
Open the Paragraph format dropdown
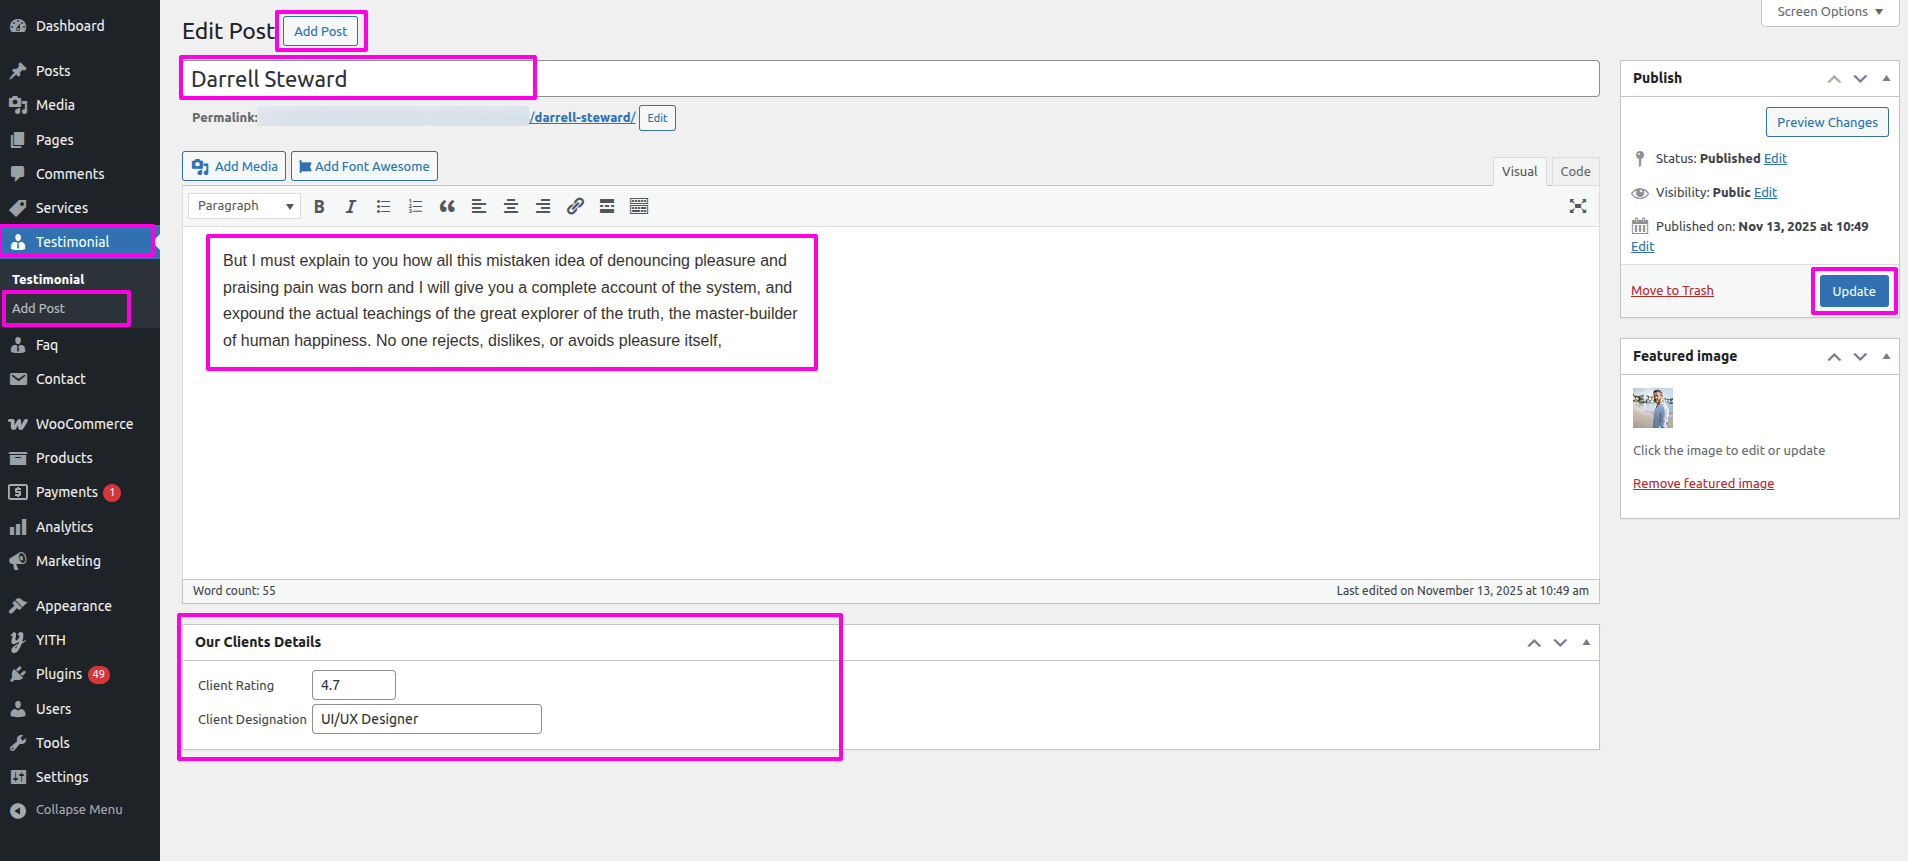[x=244, y=206]
